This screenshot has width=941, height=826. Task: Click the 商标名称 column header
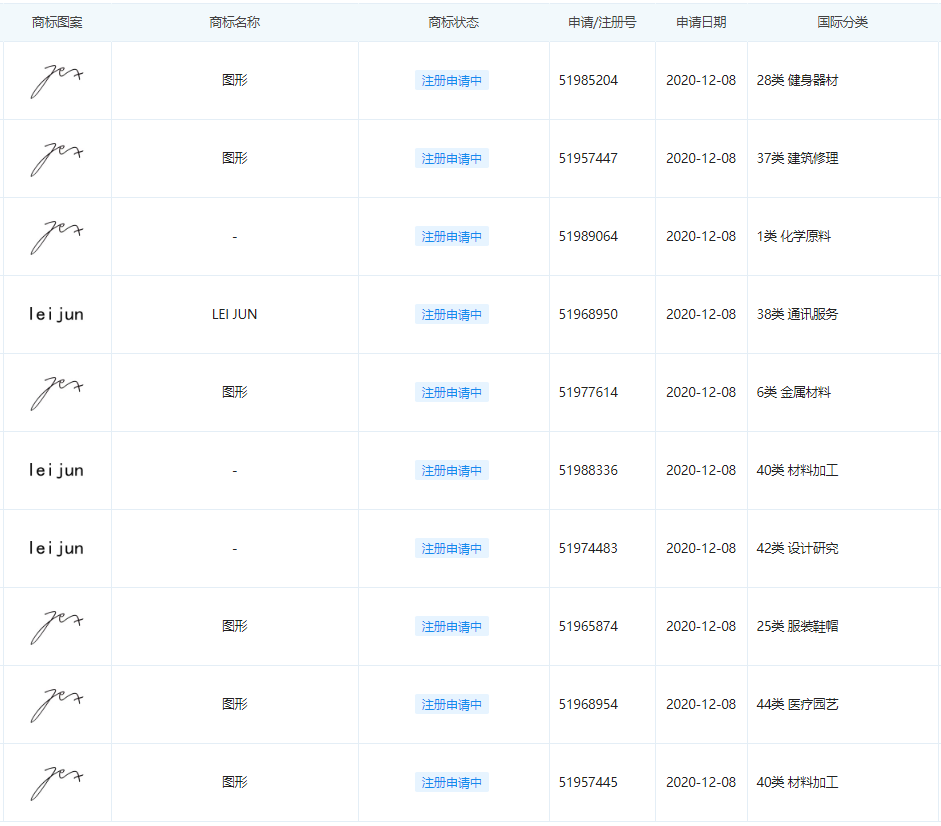coord(235,22)
